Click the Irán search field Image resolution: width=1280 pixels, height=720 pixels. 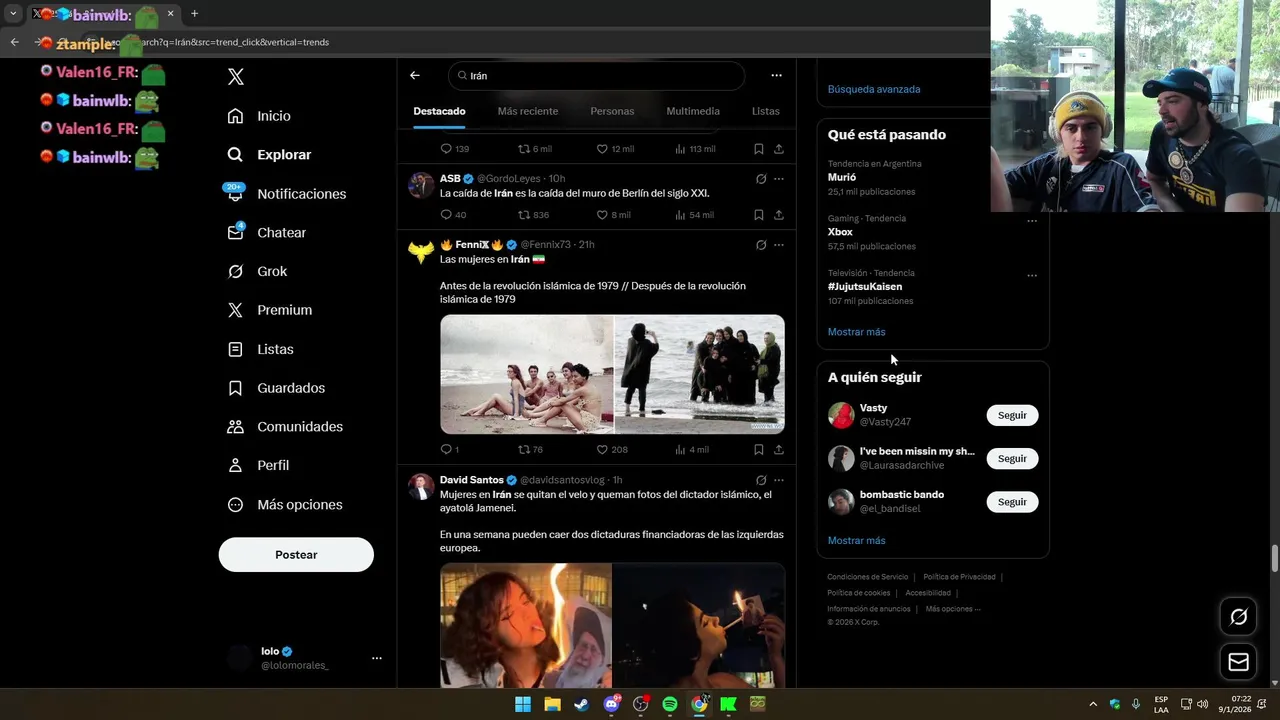pos(596,75)
